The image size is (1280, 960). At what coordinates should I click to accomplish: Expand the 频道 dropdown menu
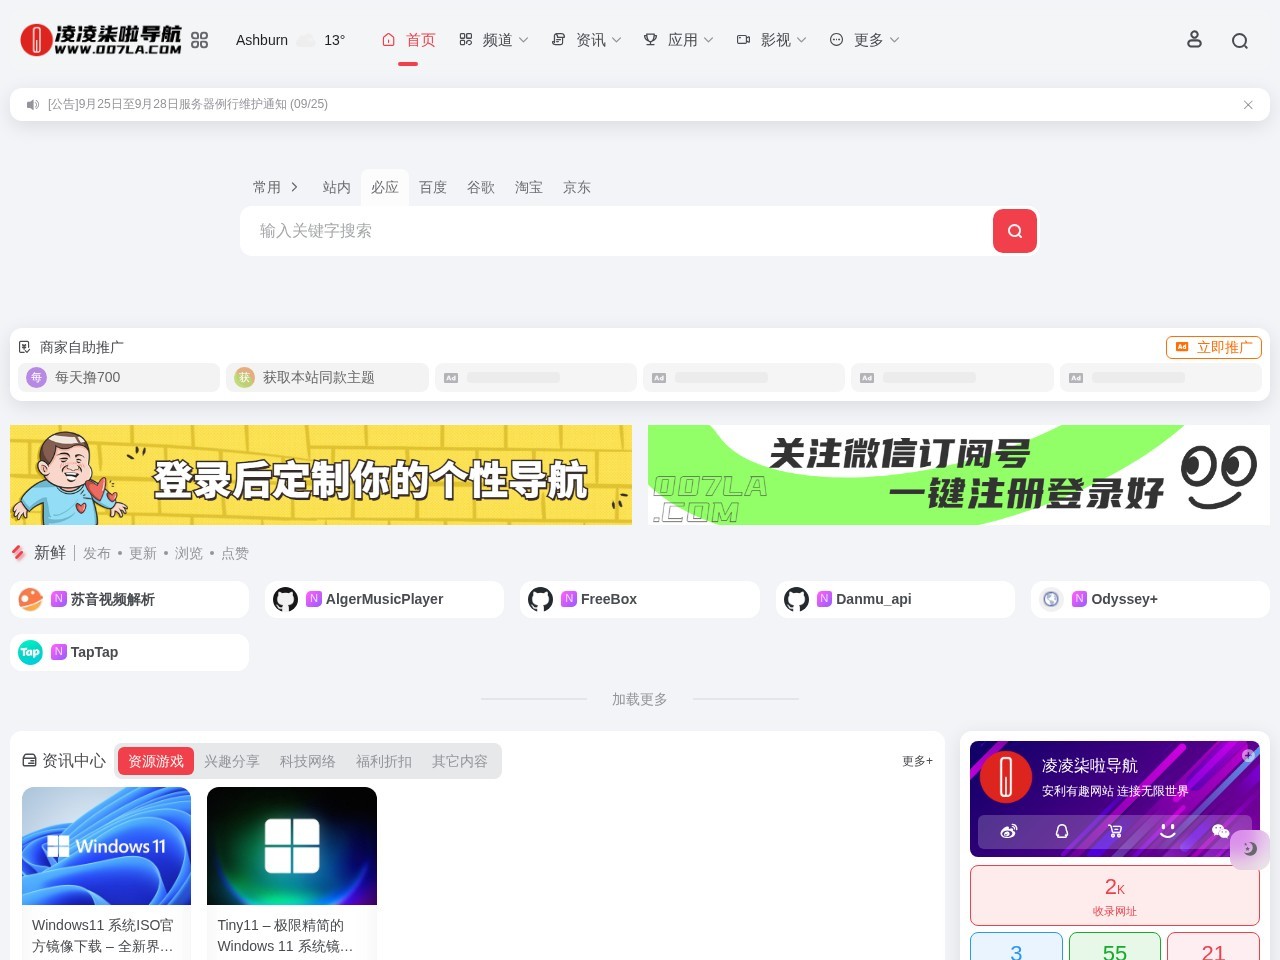tap(494, 40)
